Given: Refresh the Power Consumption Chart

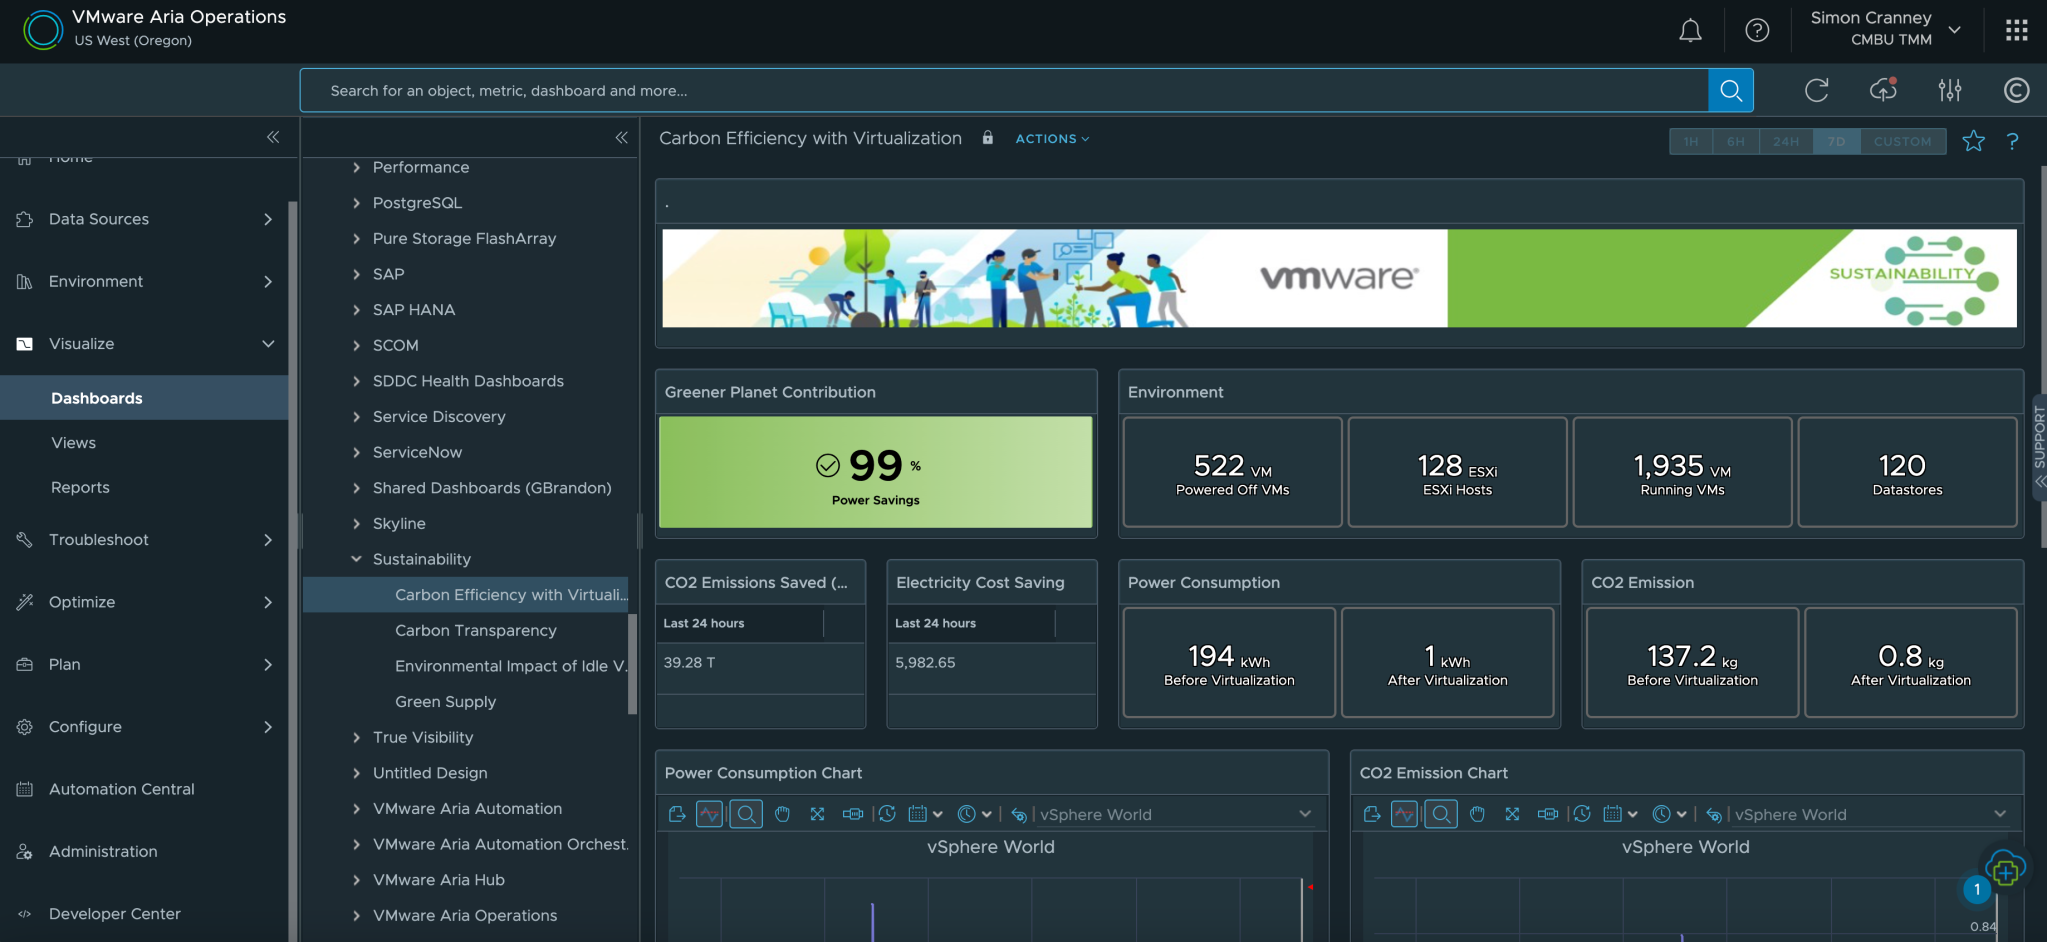Looking at the screenshot, I should pos(887,814).
